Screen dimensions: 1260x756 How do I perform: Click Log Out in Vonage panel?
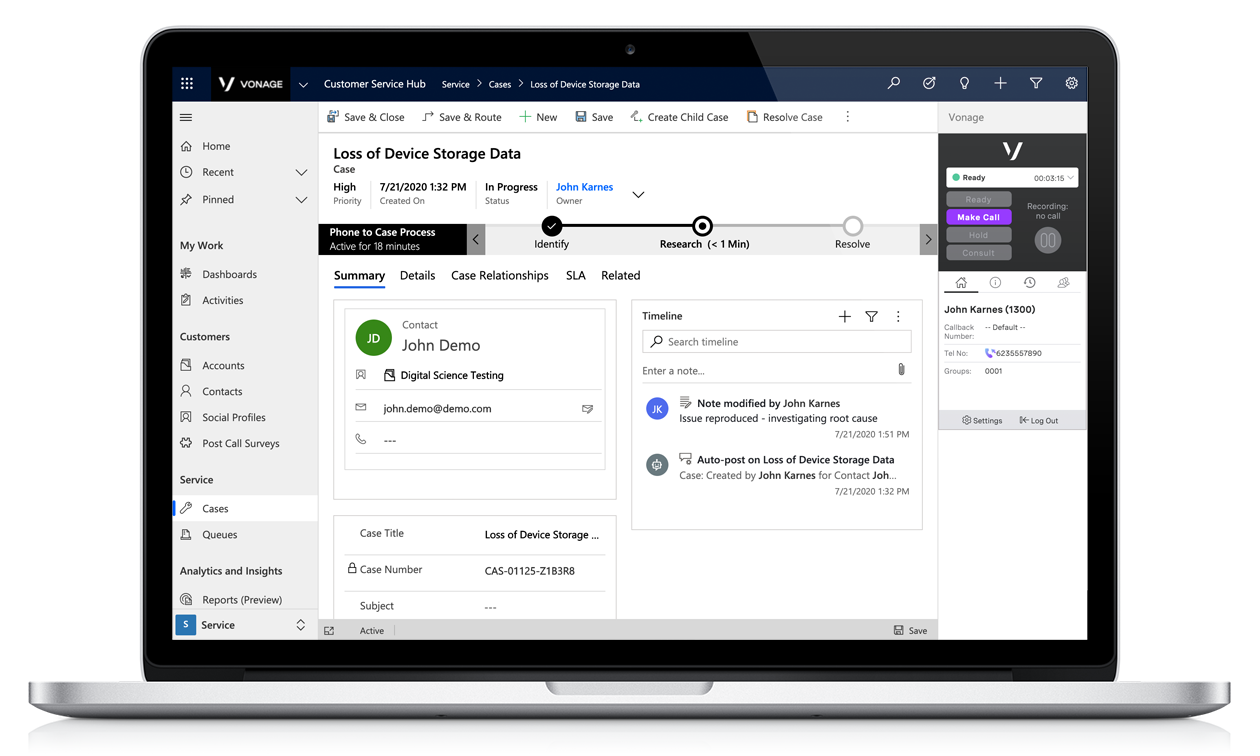pyautogui.click(x=1038, y=421)
